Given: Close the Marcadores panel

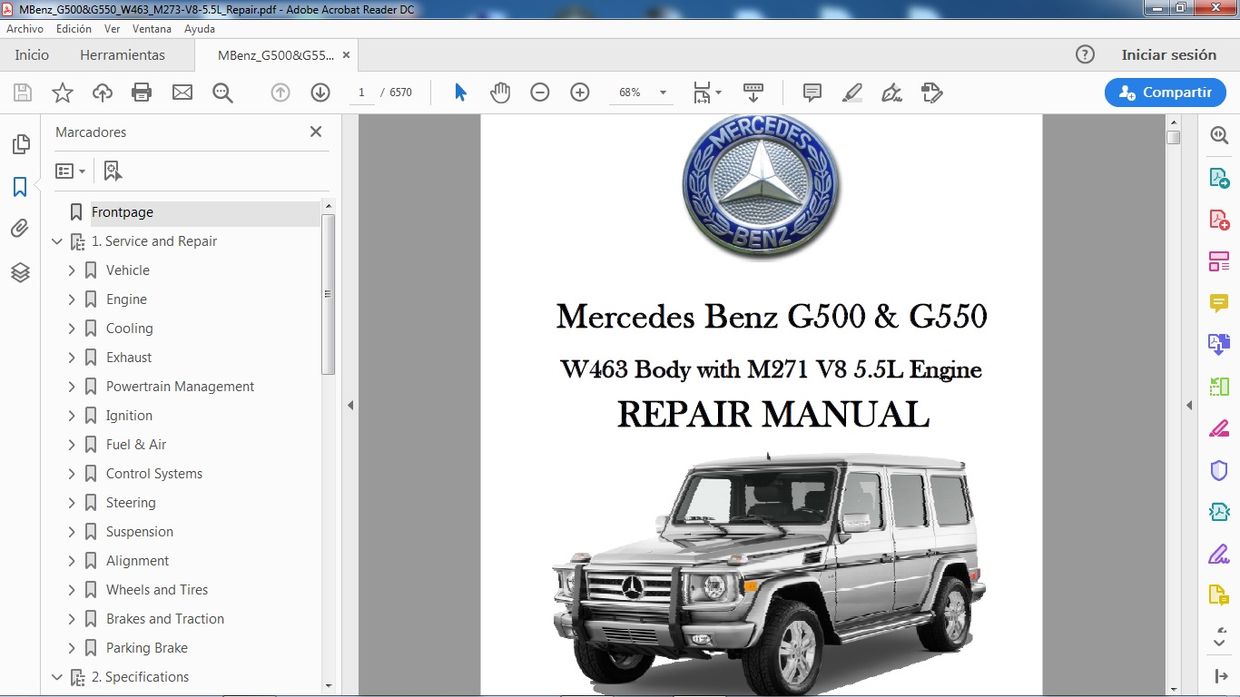Looking at the screenshot, I should click(x=315, y=131).
